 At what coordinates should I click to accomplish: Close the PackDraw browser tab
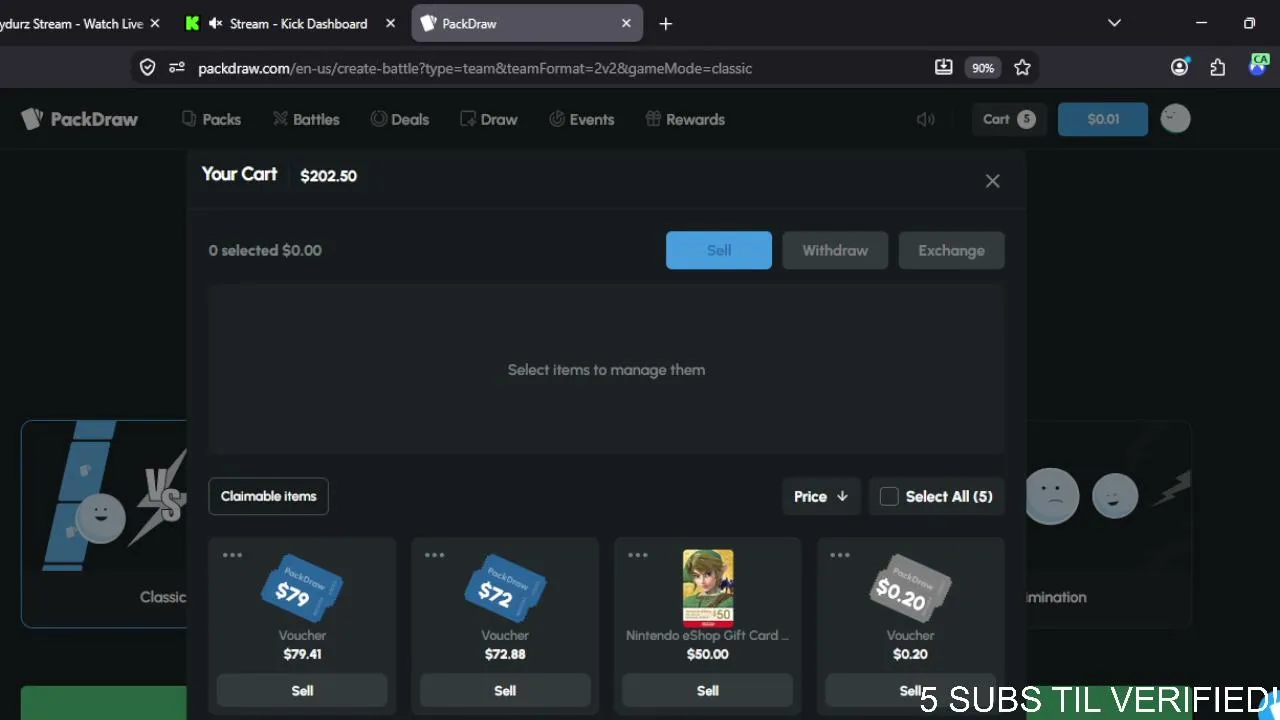click(x=626, y=23)
